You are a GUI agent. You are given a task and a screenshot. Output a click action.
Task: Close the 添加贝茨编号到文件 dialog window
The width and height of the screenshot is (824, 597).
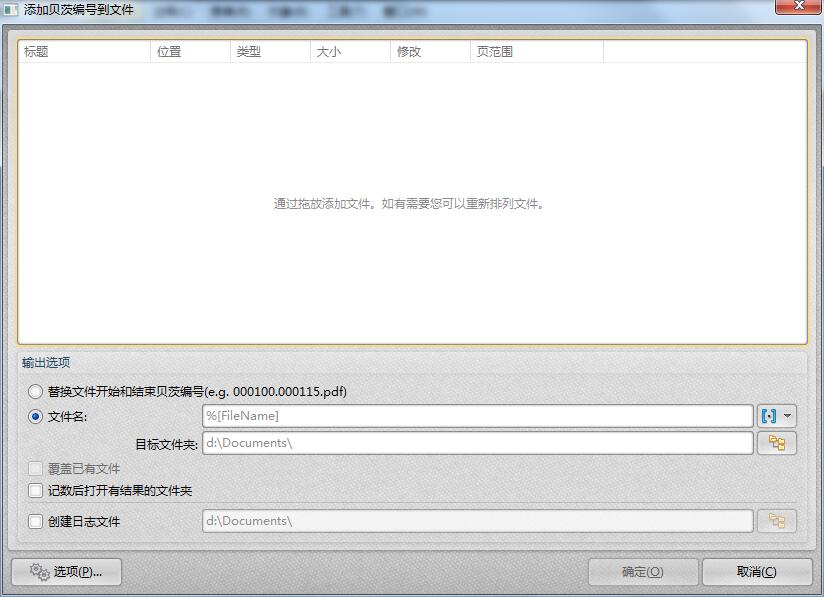pos(798,7)
